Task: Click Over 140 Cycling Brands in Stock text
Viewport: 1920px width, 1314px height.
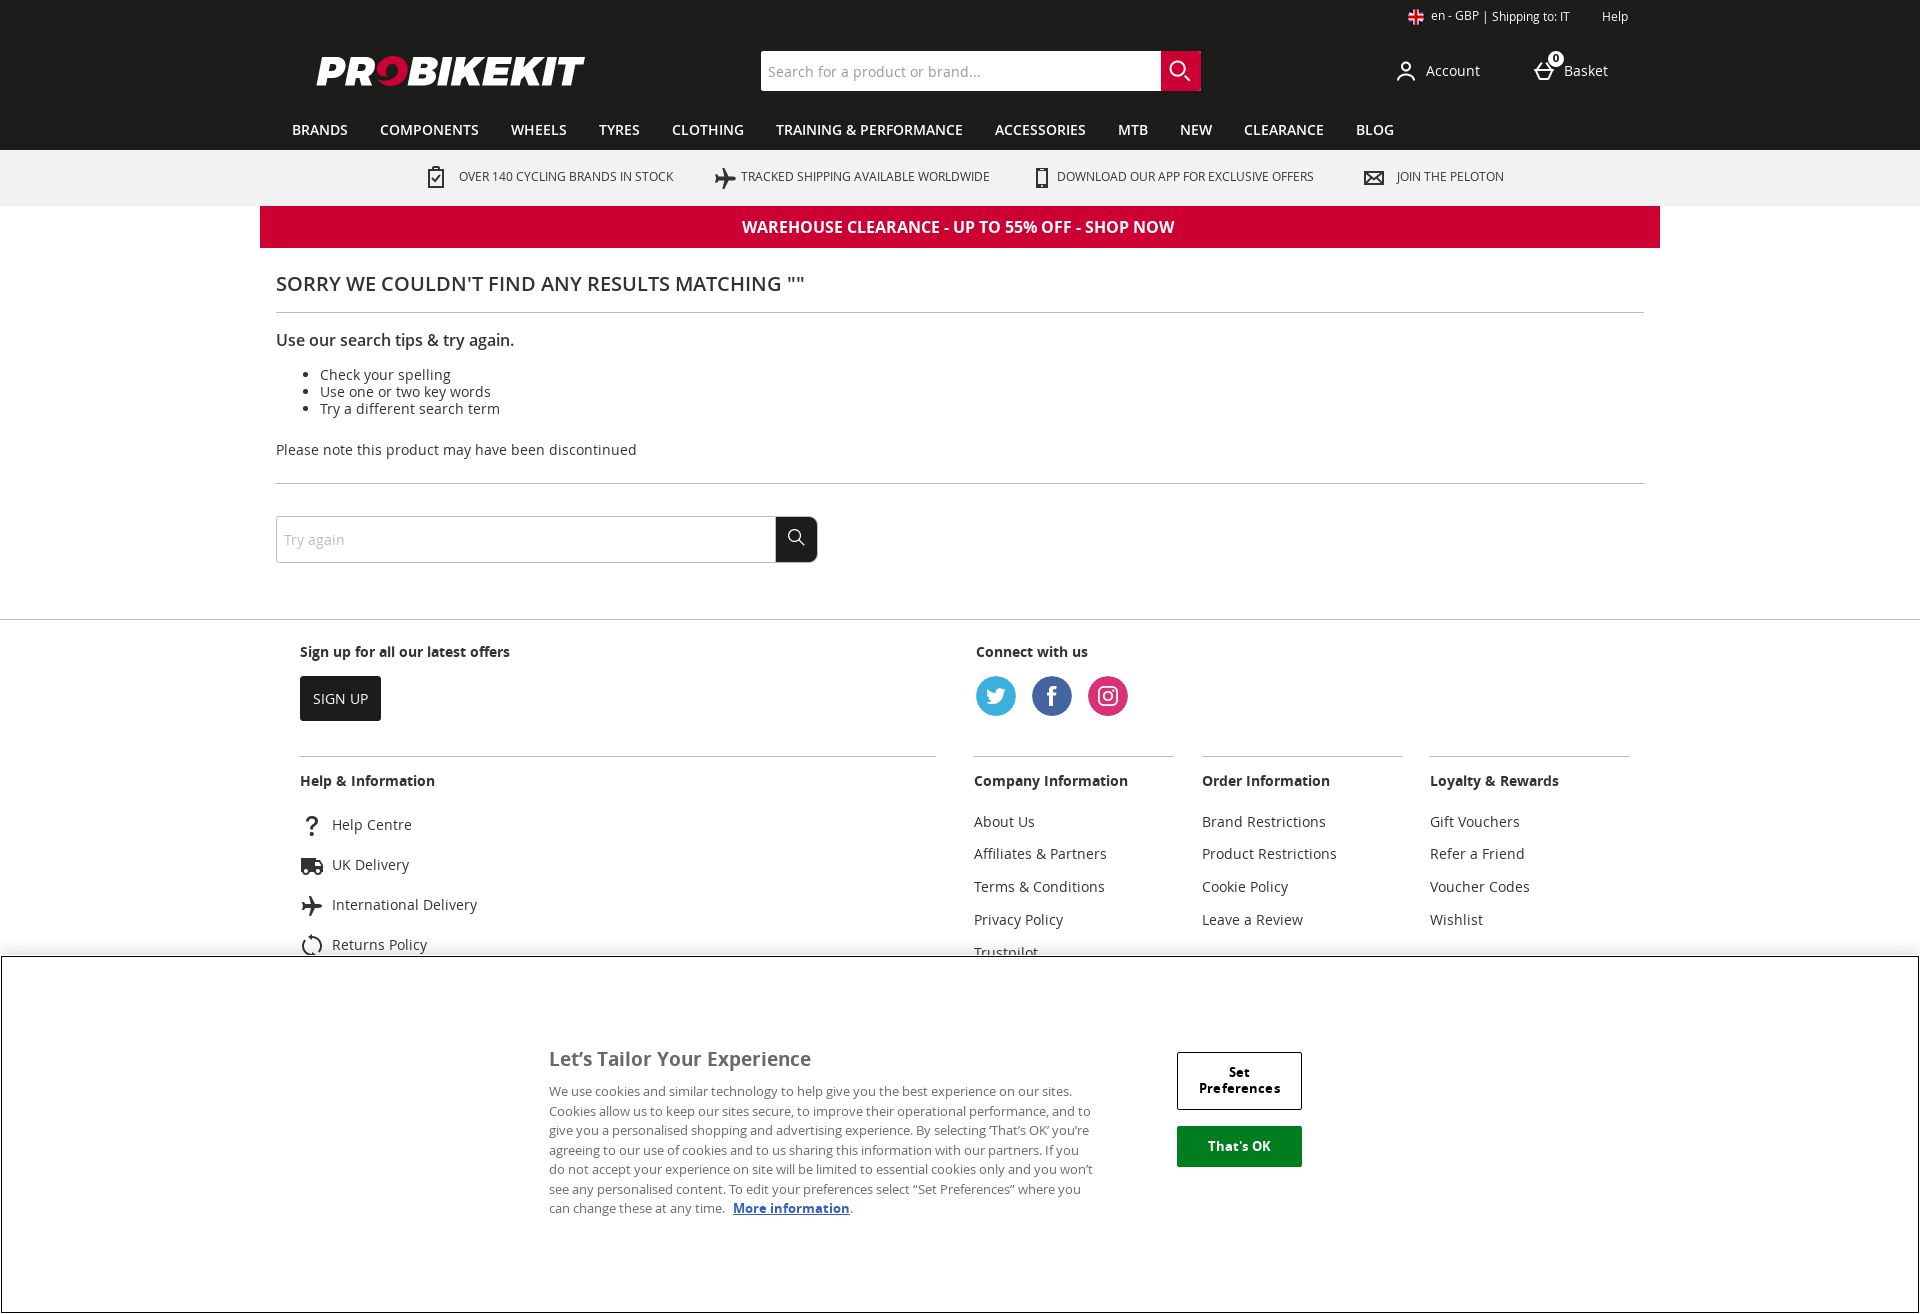Action: 566,177
